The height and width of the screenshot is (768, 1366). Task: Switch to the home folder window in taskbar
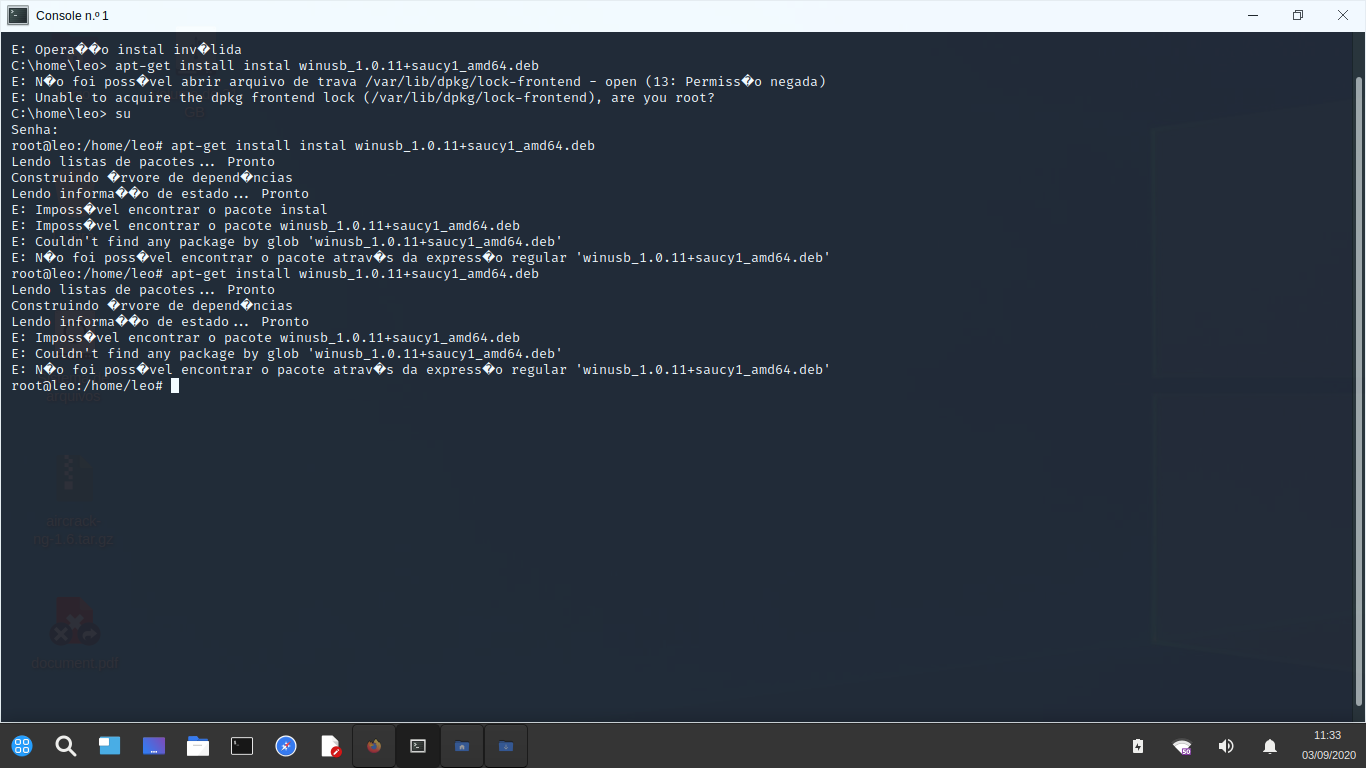click(x=462, y=746)
